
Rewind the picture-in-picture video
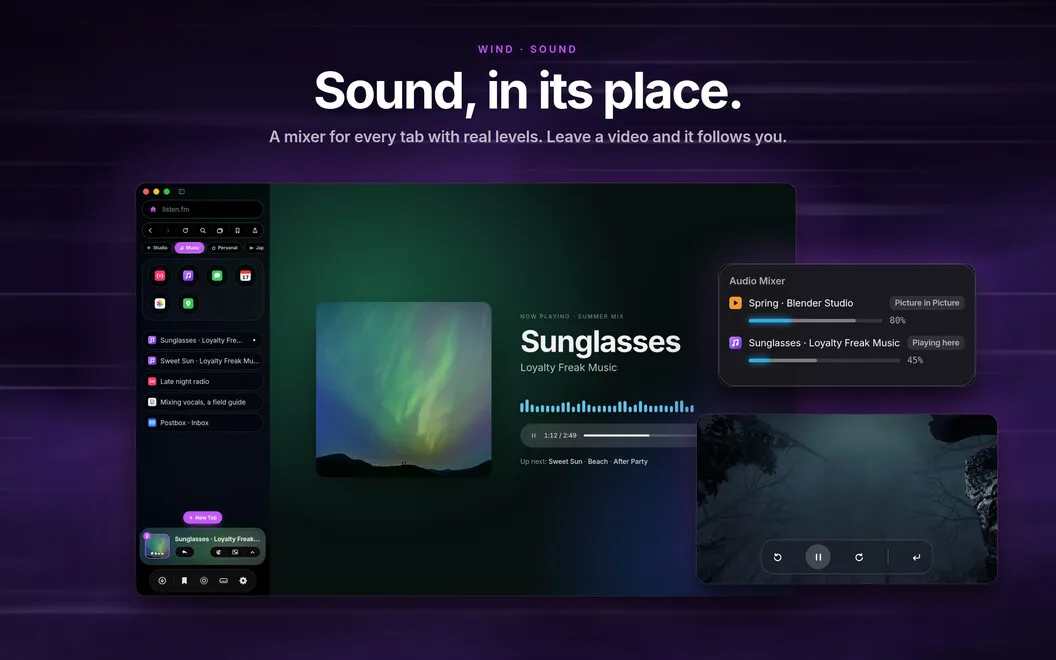777,558
